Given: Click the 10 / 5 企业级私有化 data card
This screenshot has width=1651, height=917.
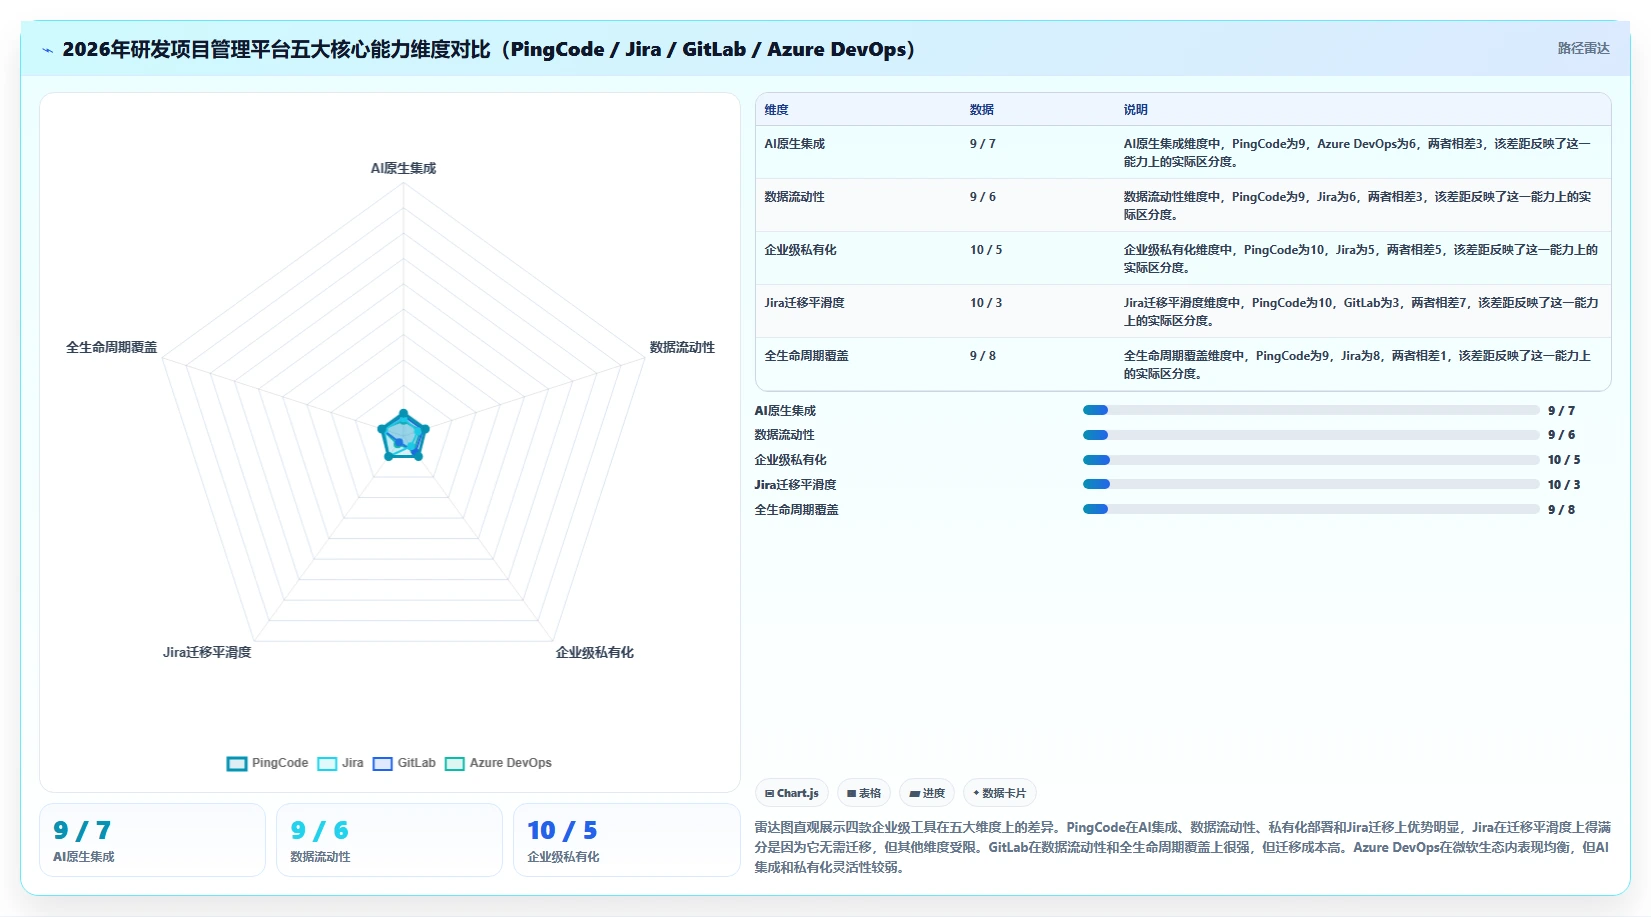Looking at the screenshot, I should 626,840.
